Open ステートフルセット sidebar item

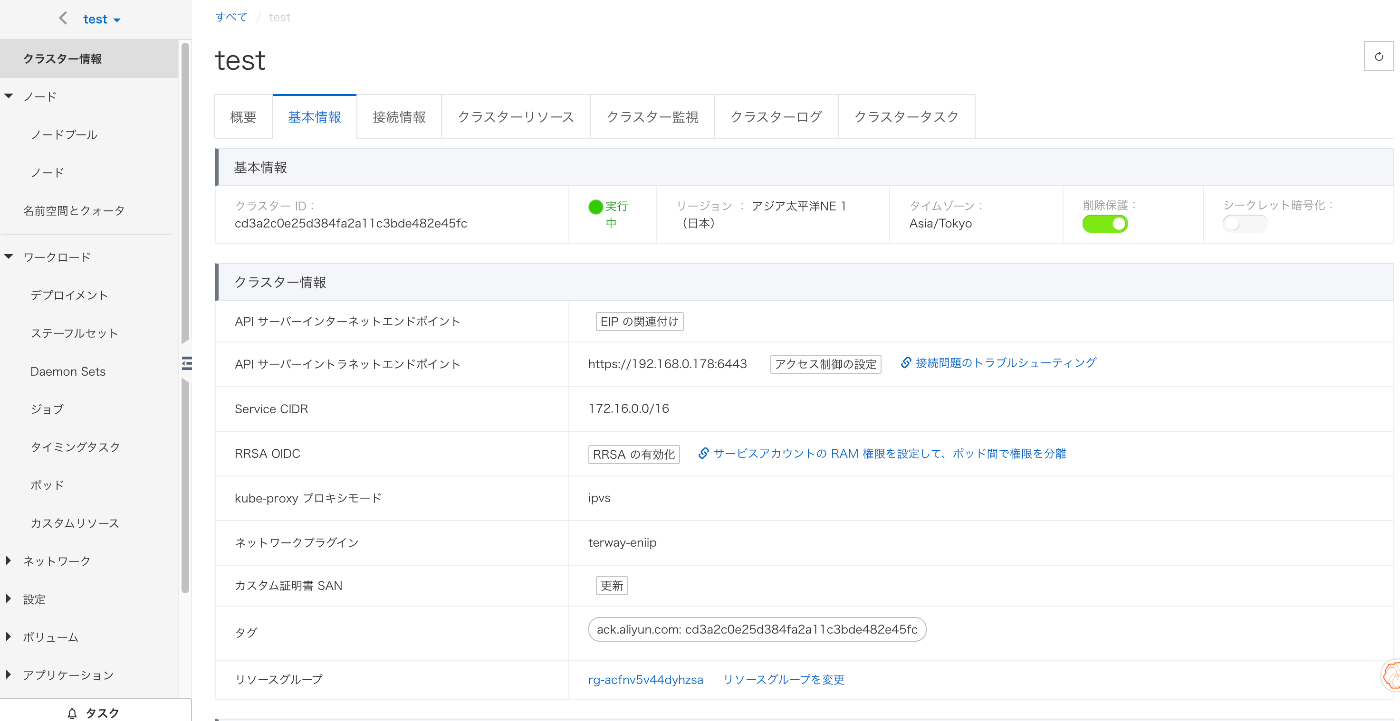pos(74,333)
